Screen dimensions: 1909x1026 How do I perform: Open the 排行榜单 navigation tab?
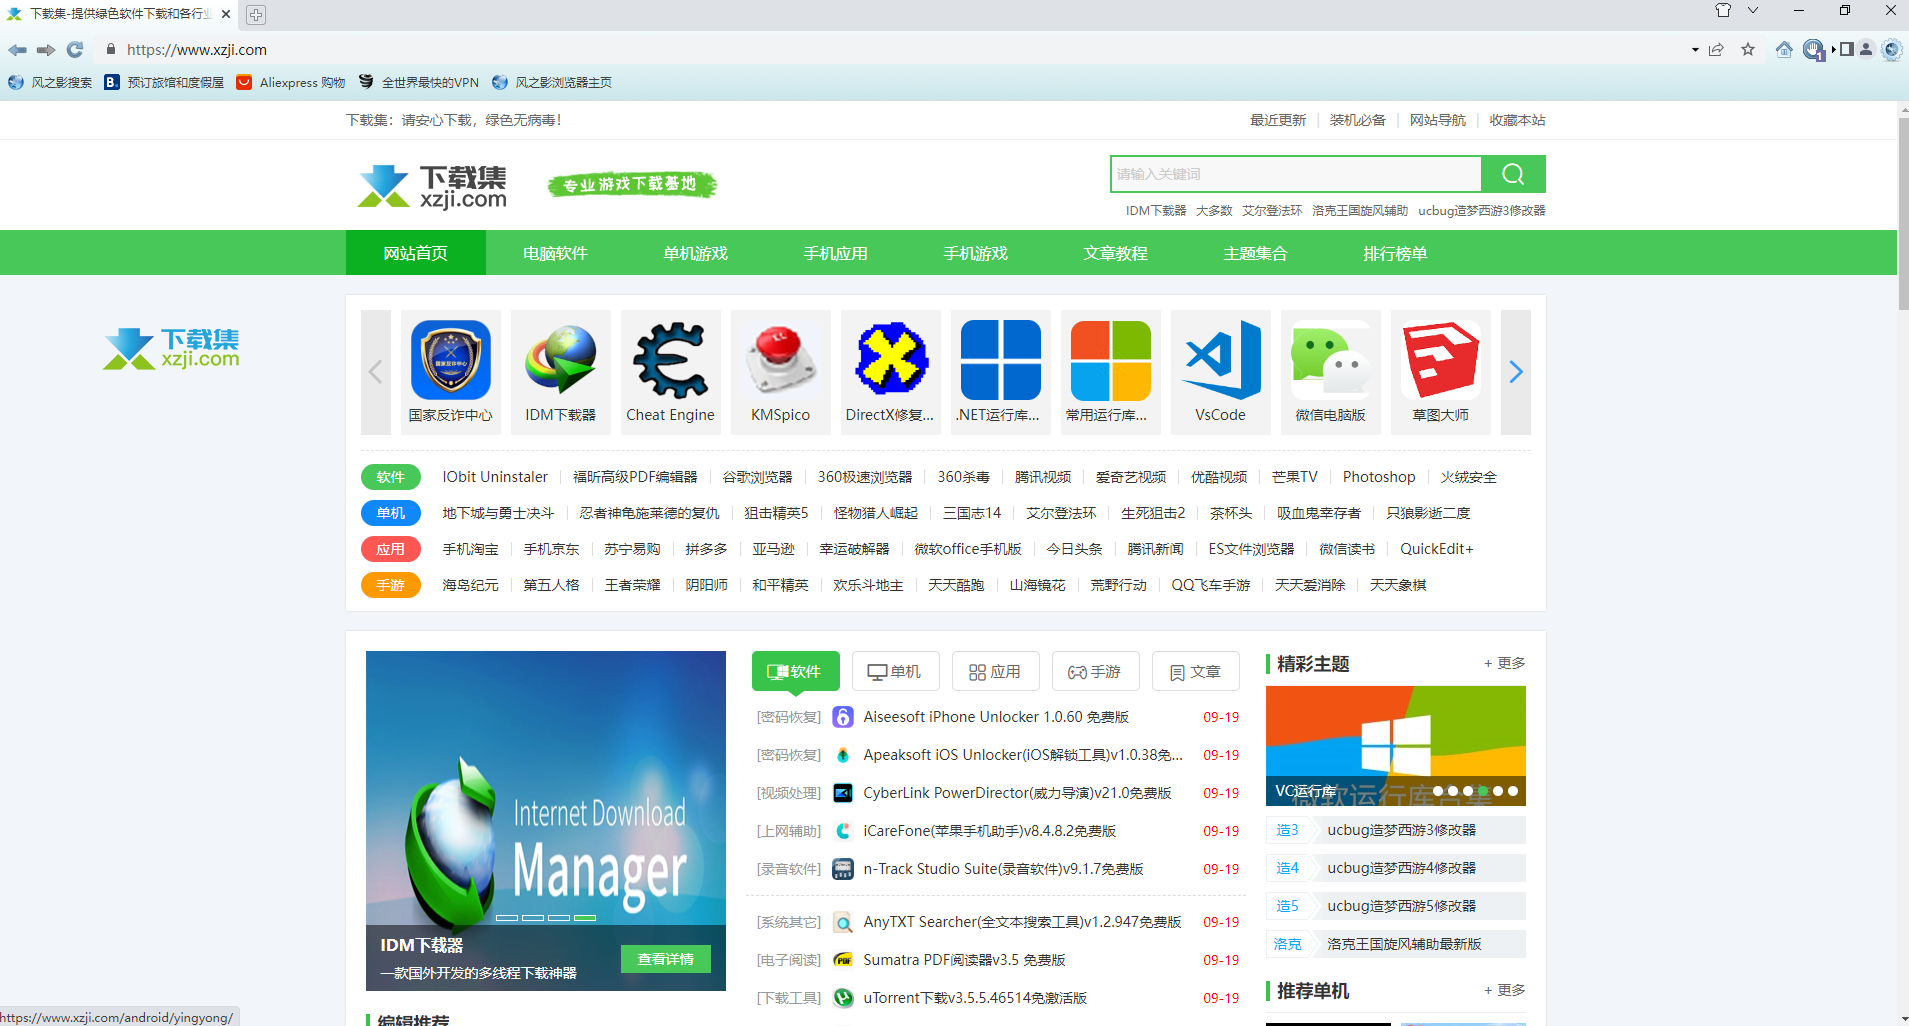pos(1396,253)
